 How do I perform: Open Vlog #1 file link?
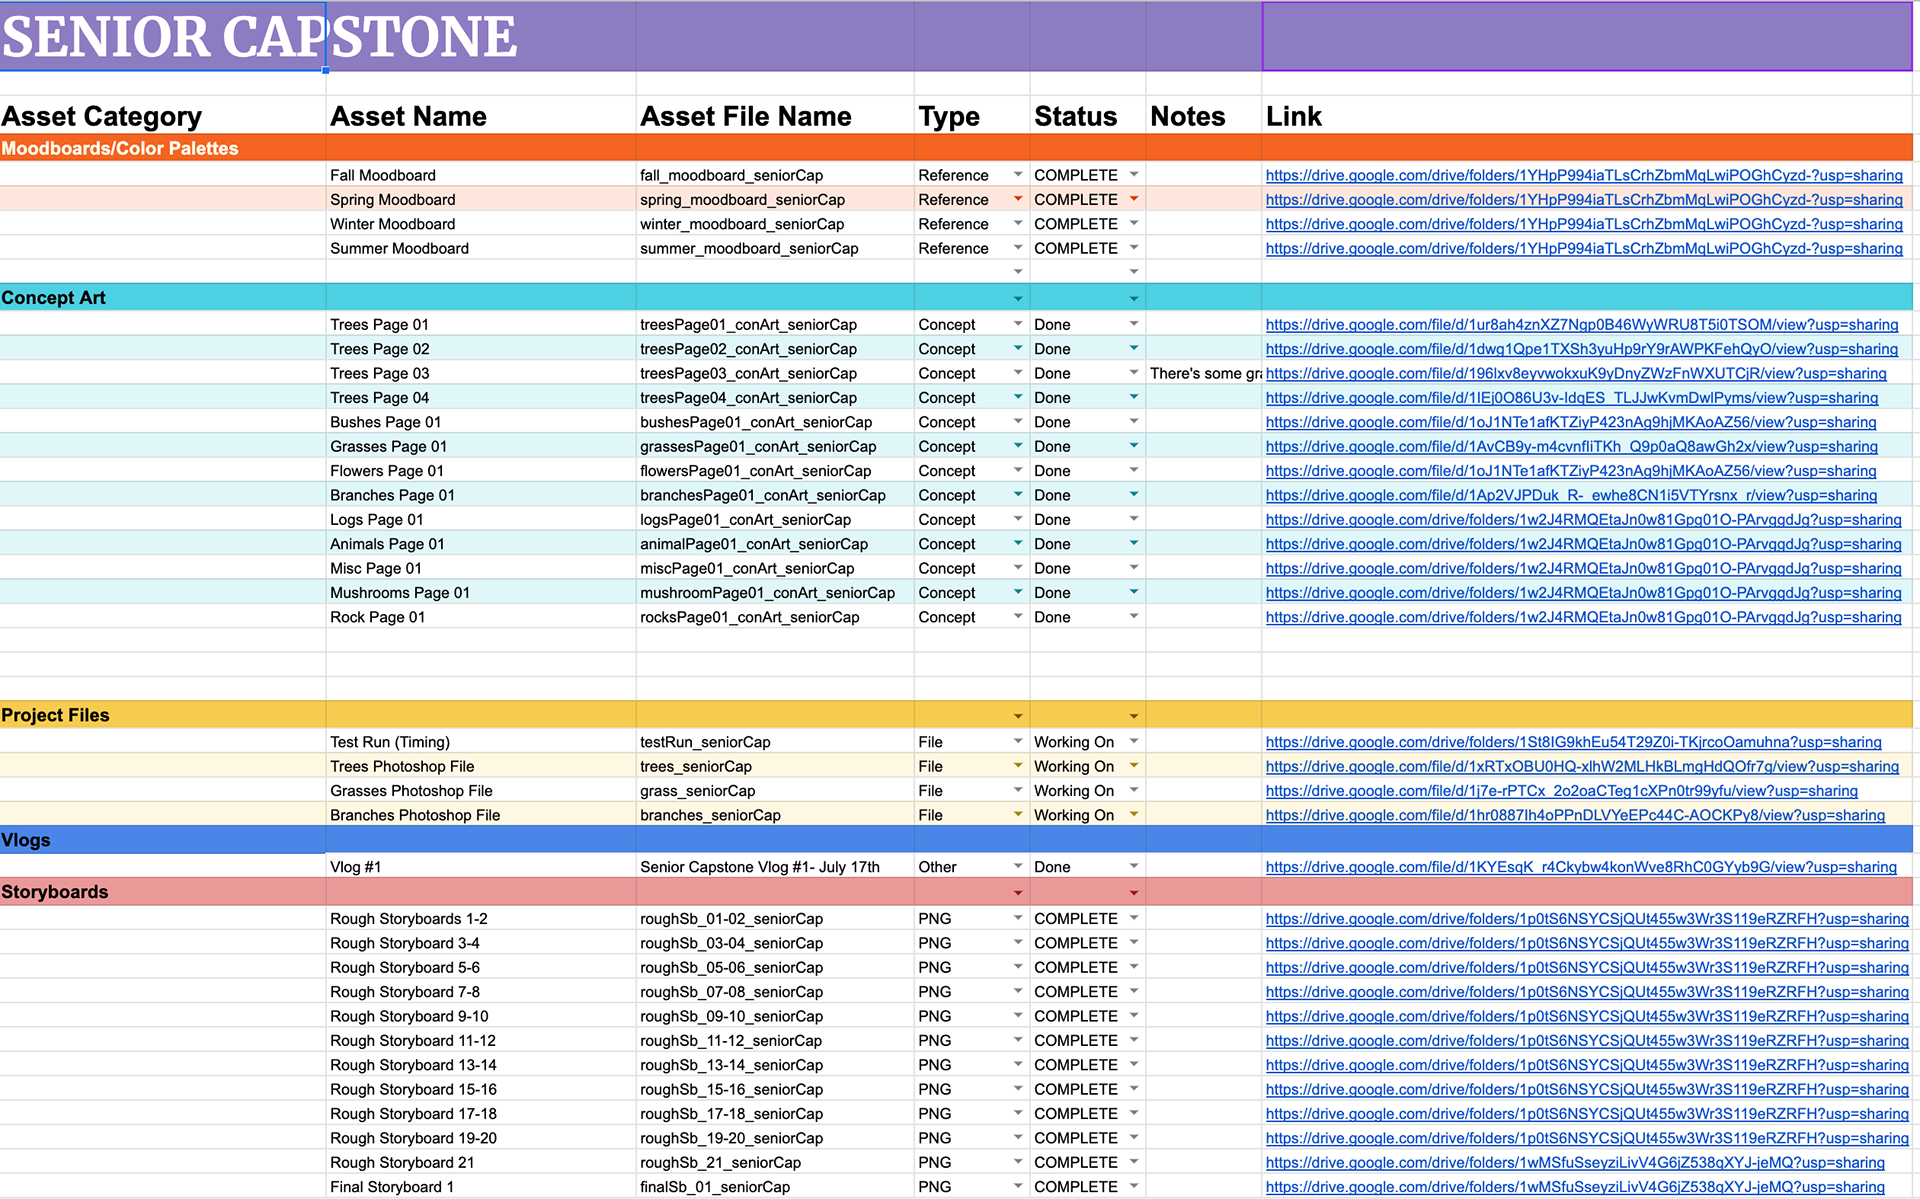[1581, 867]
